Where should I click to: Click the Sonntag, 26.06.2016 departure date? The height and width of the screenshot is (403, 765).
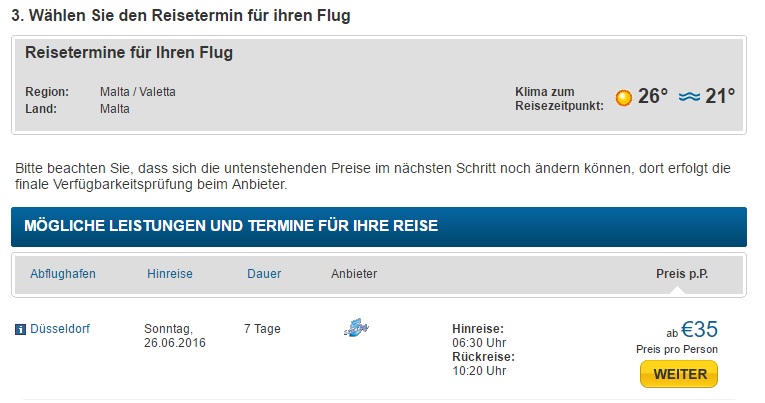tap(175, 336)
